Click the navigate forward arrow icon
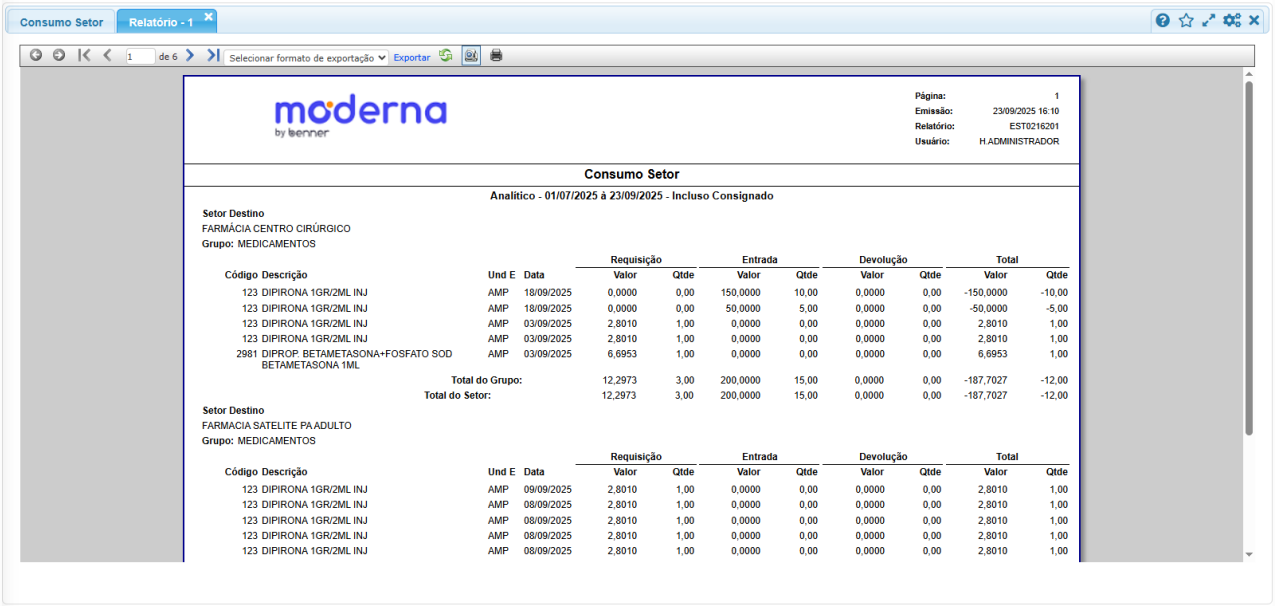1275x606 pixels. coord(59,56)
